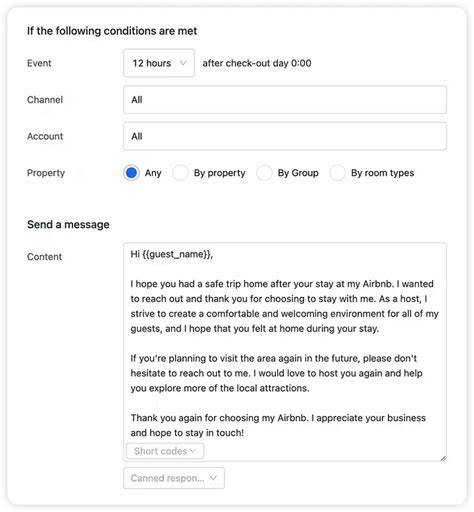This screenshot has height=512, width=474.
Task: Select the Any property radio button
Action: click(x=131, y=173)
